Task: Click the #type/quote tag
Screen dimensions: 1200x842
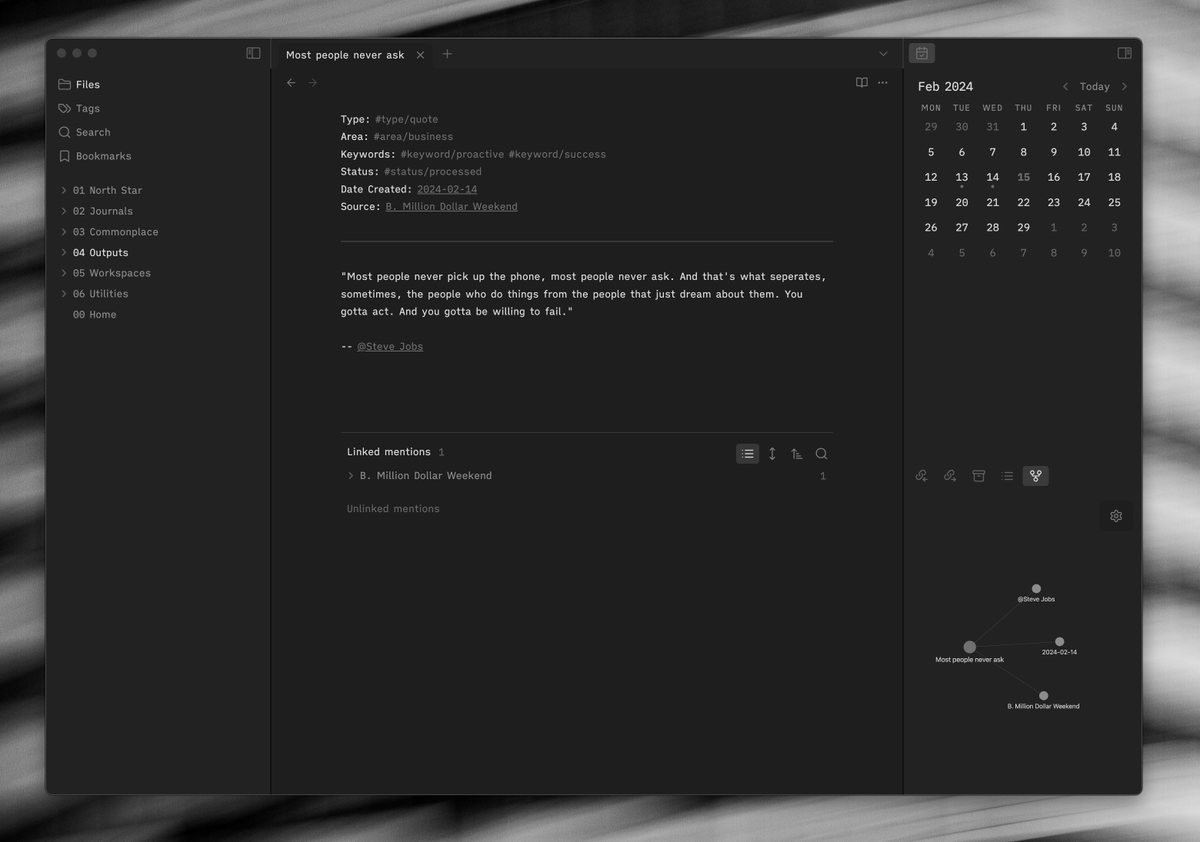Action: tap(406, 119)
